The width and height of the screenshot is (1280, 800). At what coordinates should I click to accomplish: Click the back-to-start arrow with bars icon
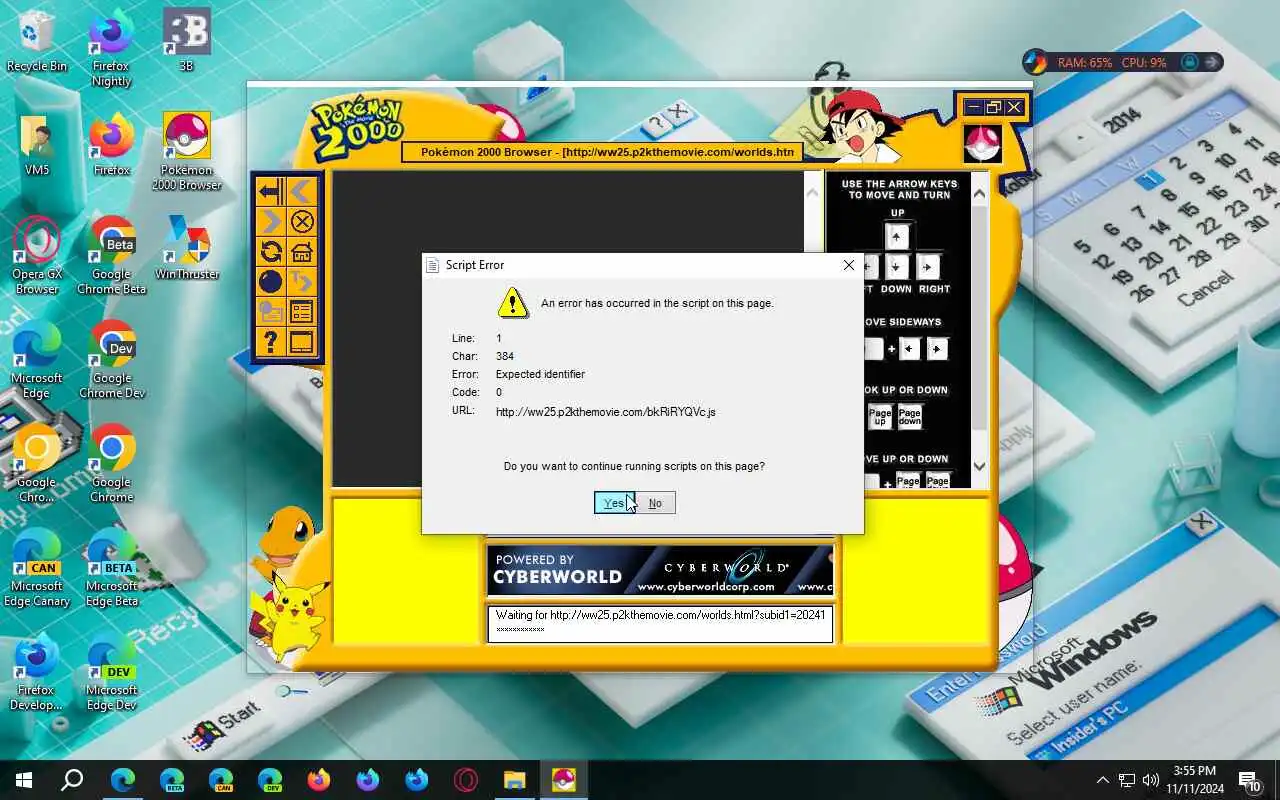[270, 192]
